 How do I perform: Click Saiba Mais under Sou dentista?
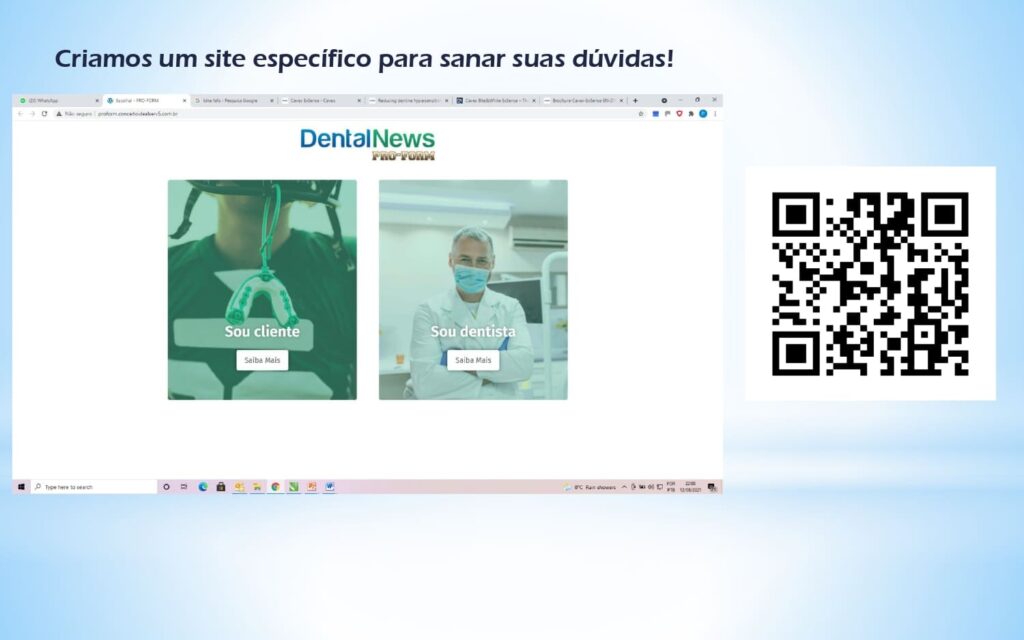coord(473,360)
